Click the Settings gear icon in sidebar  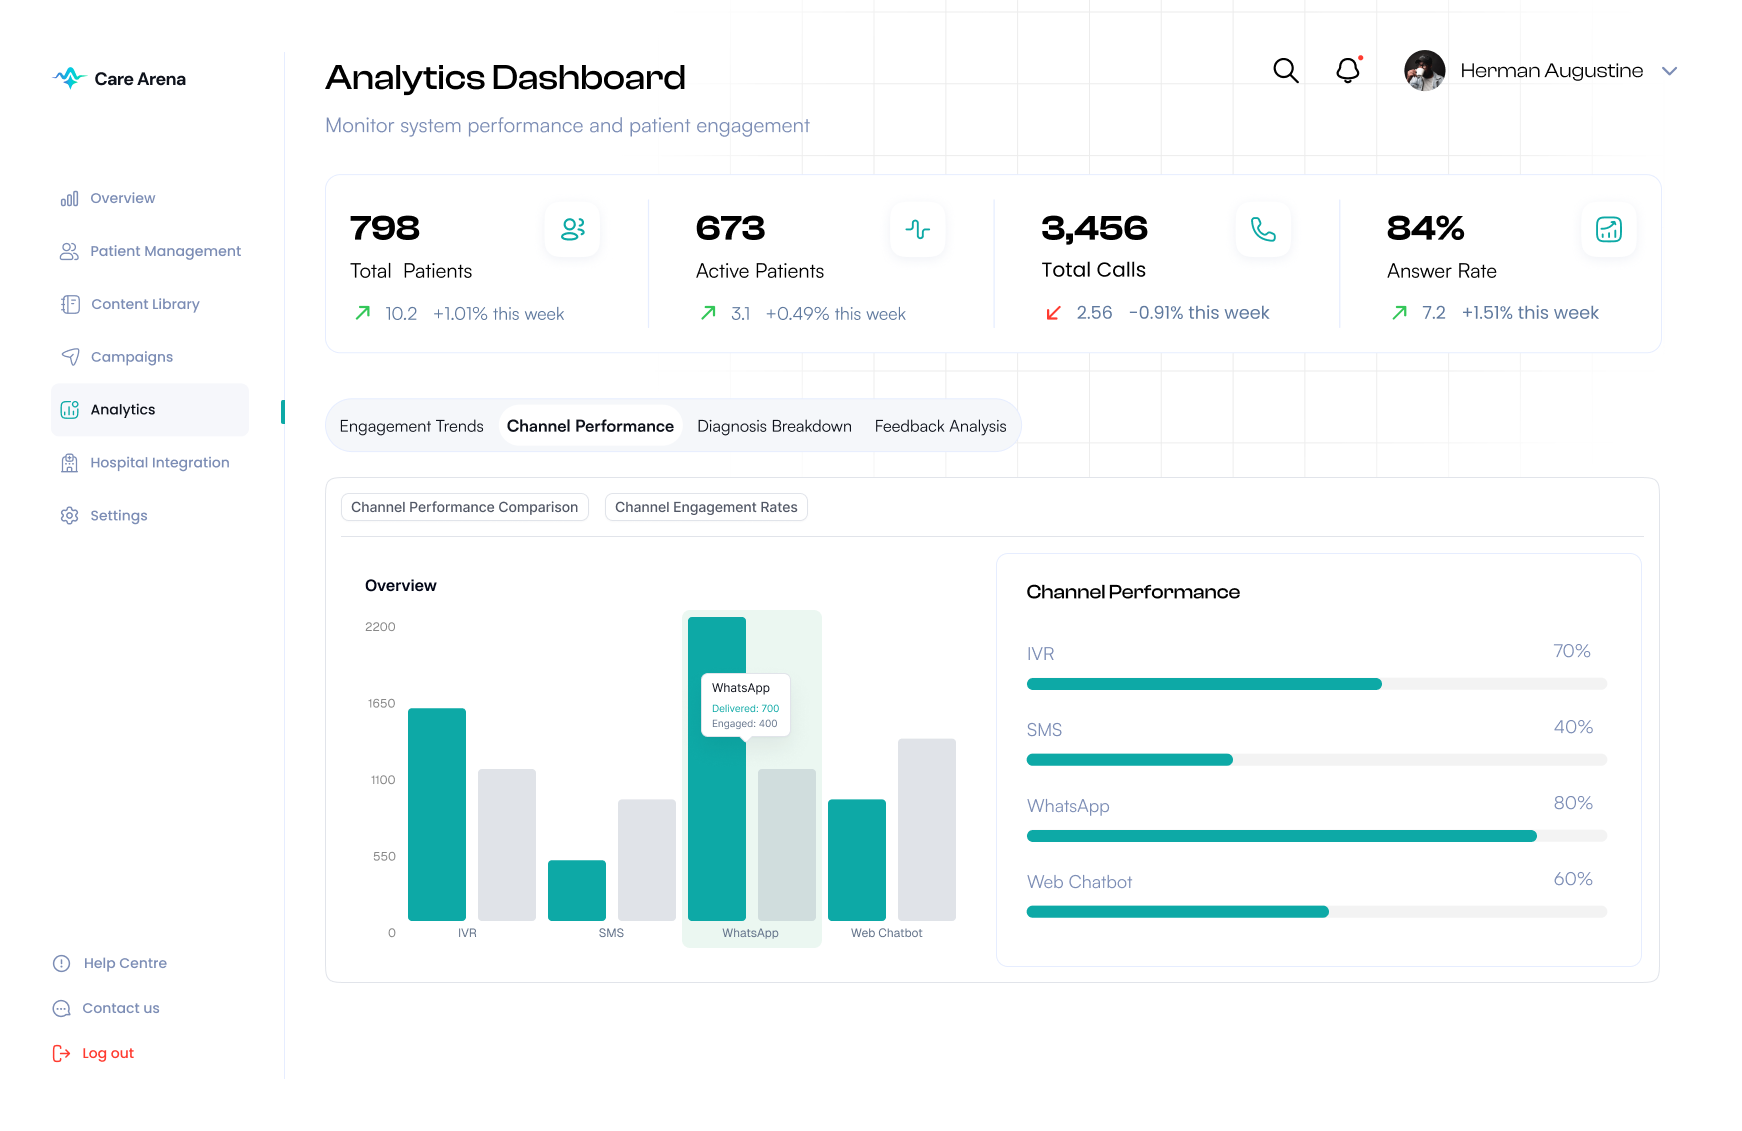(x=69, y=515)
